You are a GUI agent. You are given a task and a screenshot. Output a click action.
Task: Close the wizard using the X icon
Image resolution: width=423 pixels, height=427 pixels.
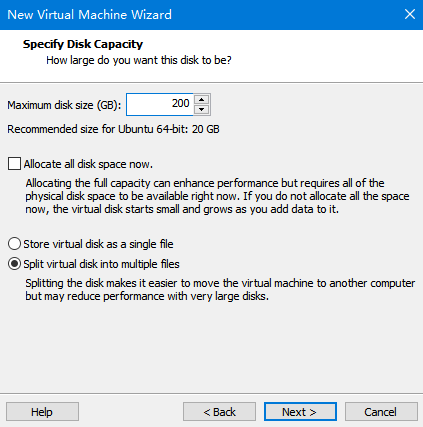tap(410, 14)
